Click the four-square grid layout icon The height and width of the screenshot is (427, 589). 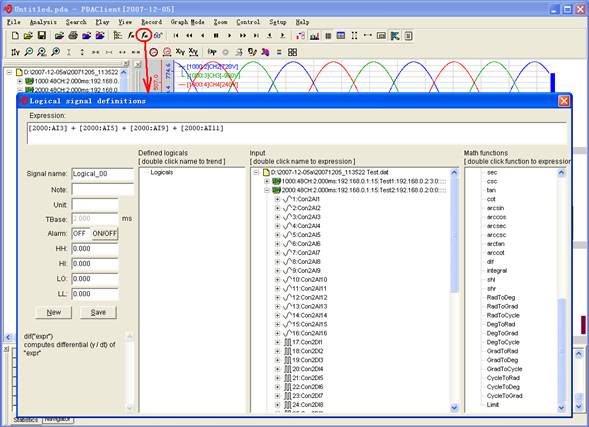point(292,52)
